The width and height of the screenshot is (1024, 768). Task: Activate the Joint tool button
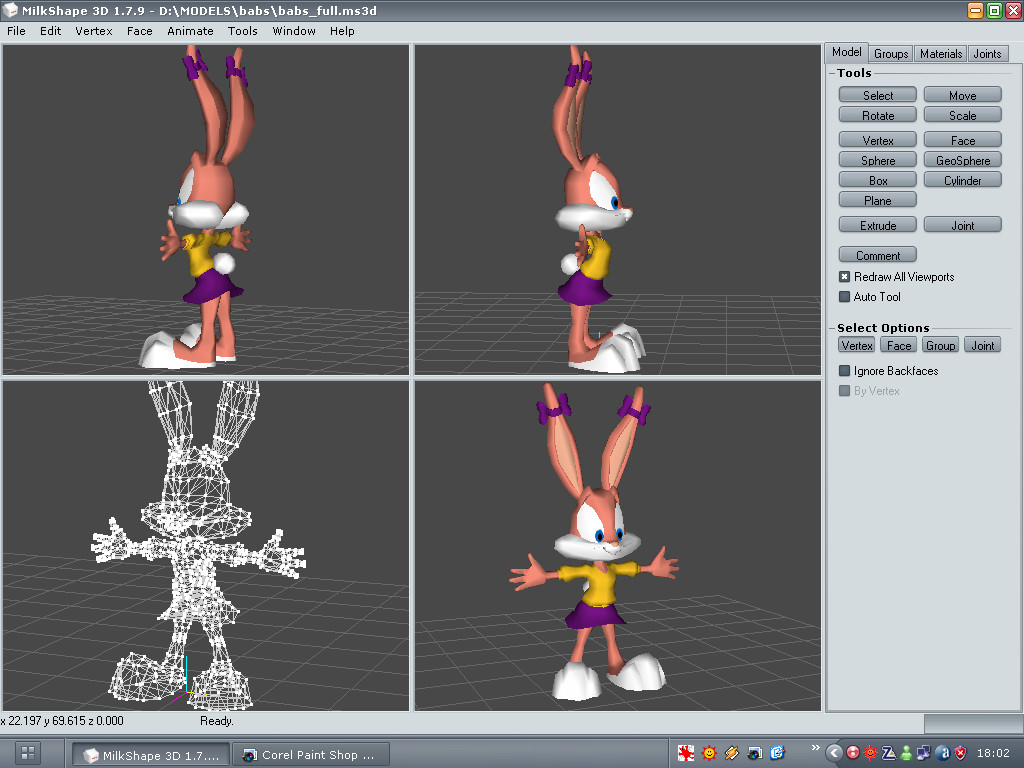[x=963, y=225]
